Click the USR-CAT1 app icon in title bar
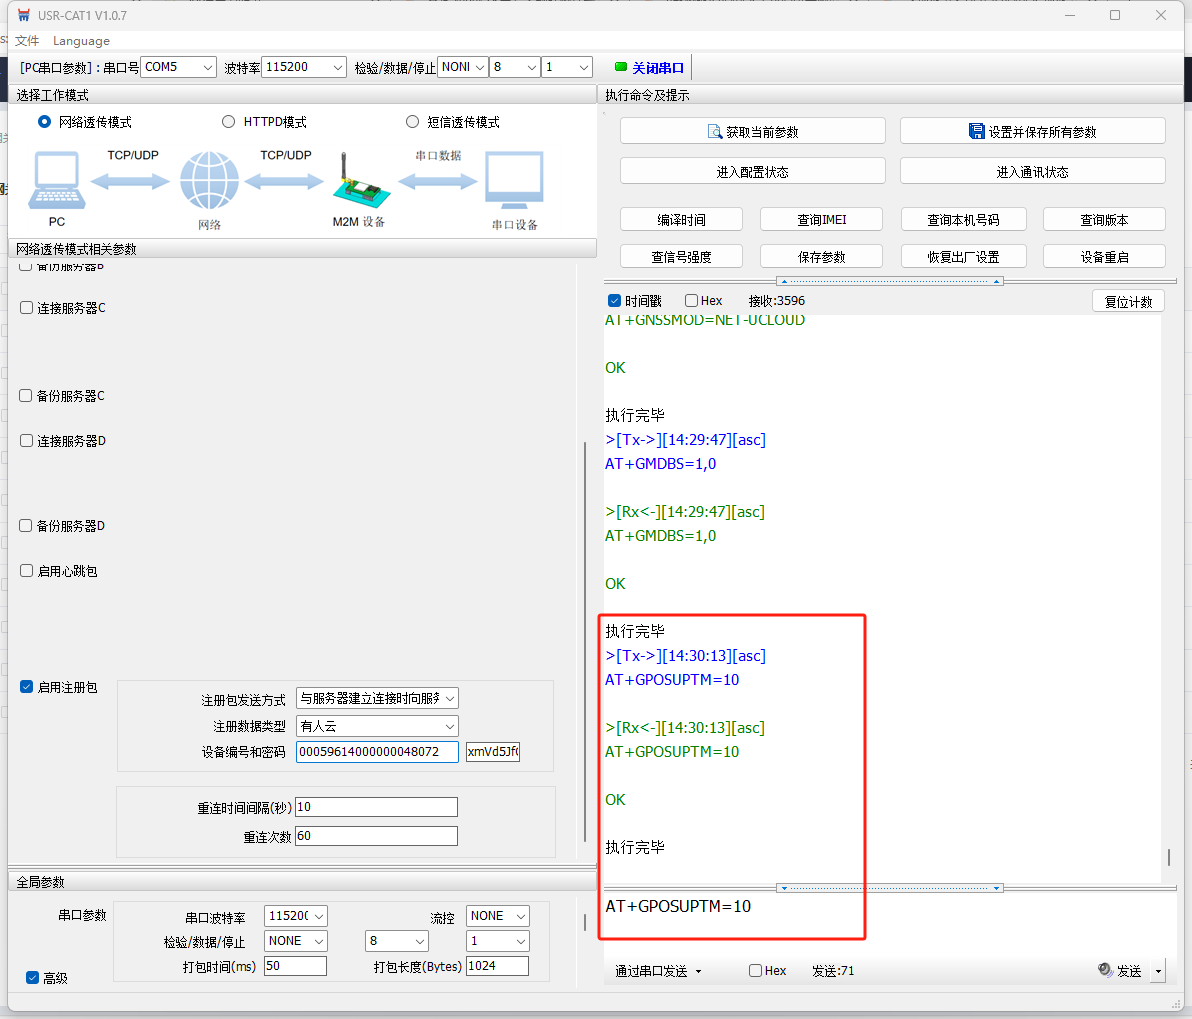The height and width of the screenshot is (1019, 1192). tap(24, 15)
